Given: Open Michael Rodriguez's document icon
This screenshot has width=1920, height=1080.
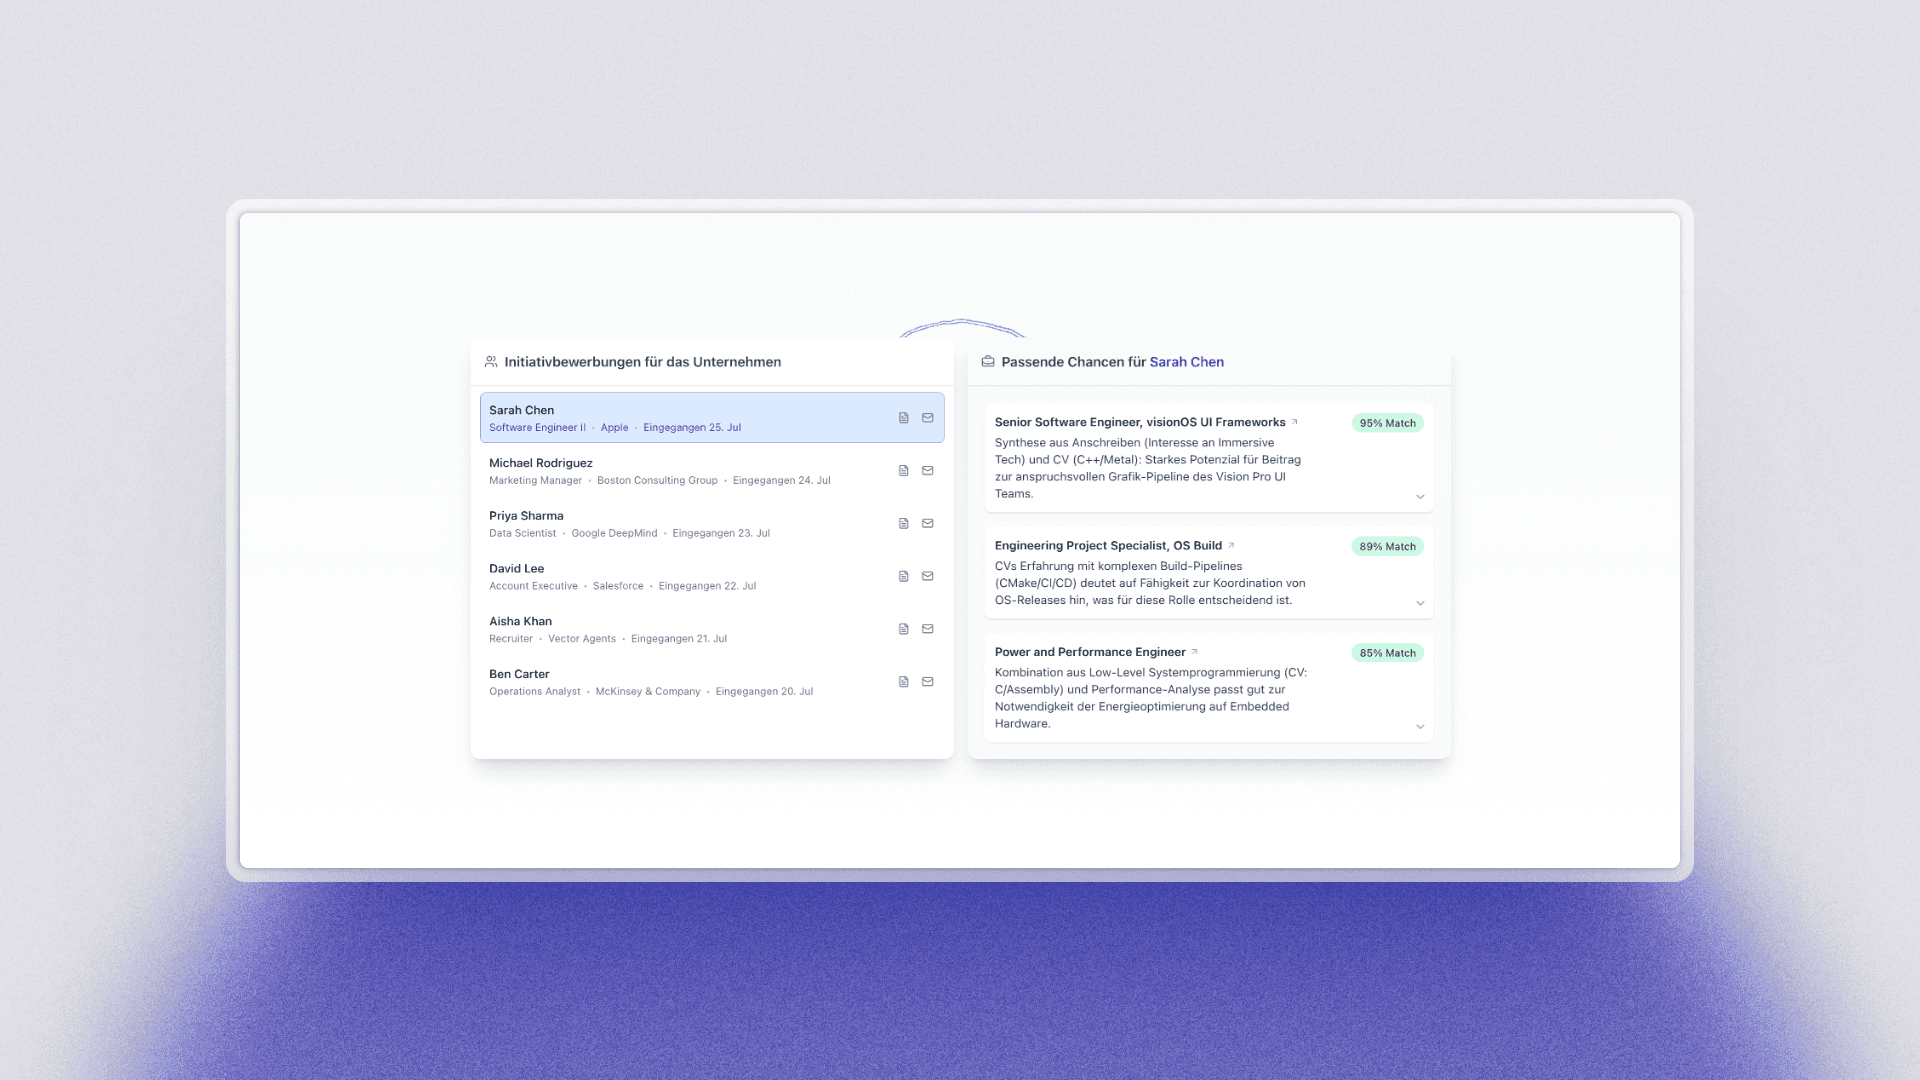Looking at the screenshot, I should point(903,471).
